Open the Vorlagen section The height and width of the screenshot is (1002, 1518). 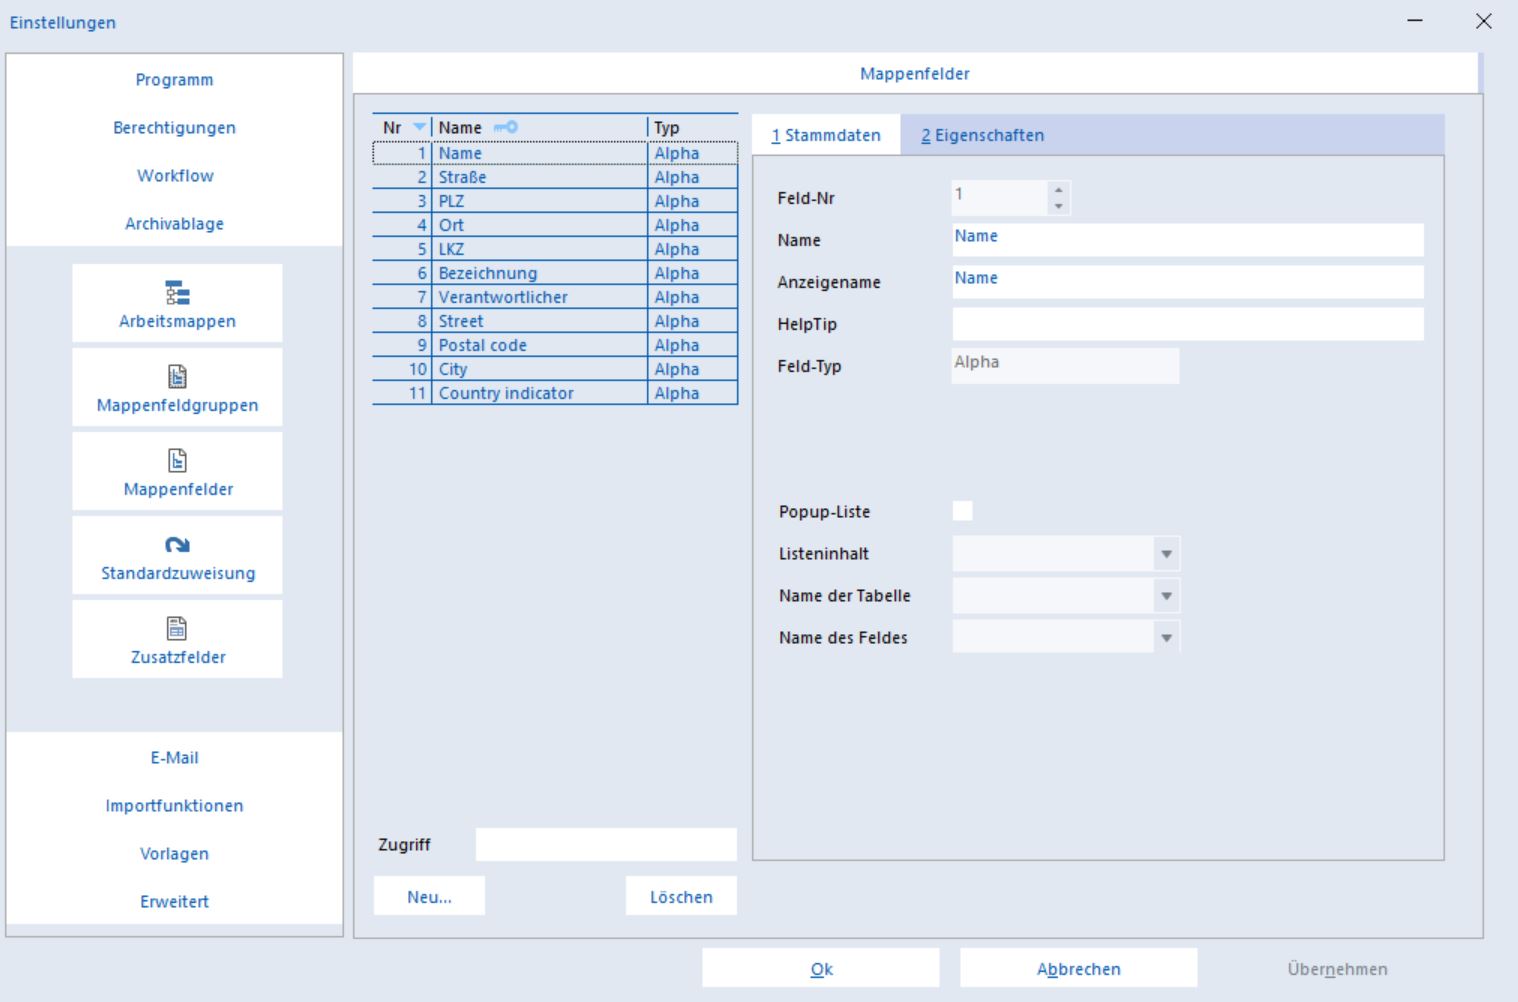point(174,854)
